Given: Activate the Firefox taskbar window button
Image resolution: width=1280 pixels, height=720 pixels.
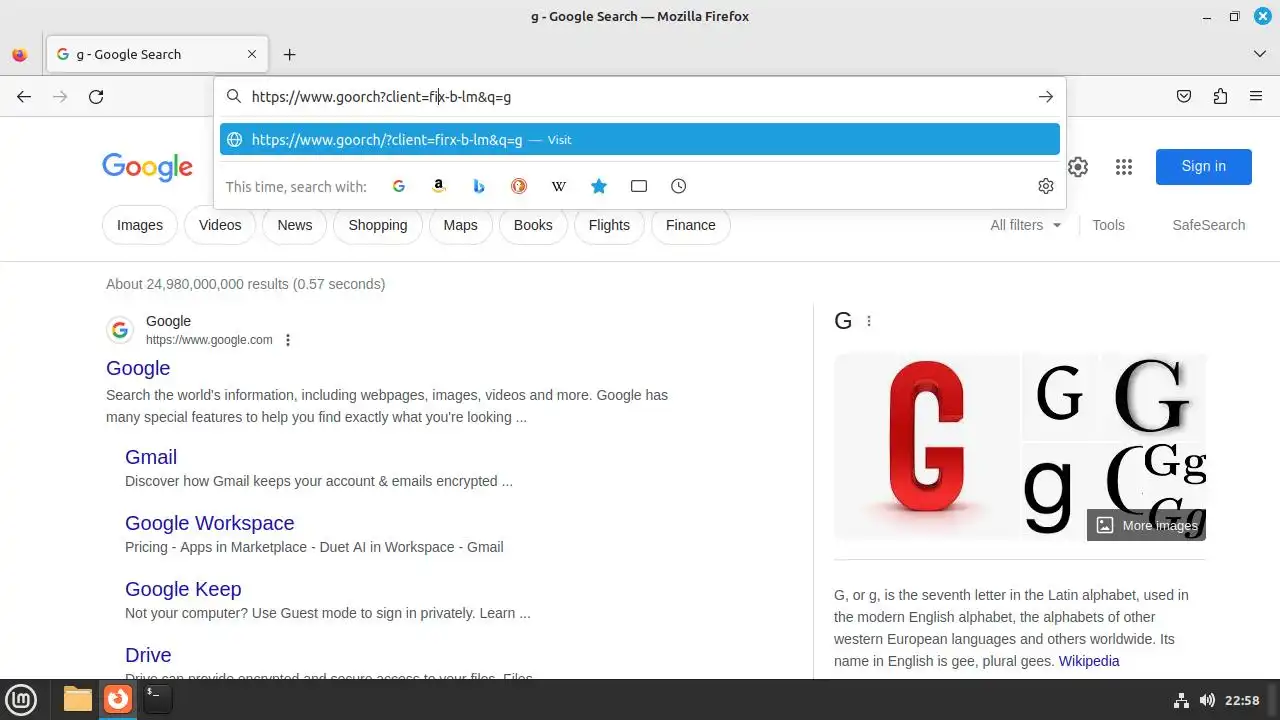Looking at the screenshot, I should point(118,699).
